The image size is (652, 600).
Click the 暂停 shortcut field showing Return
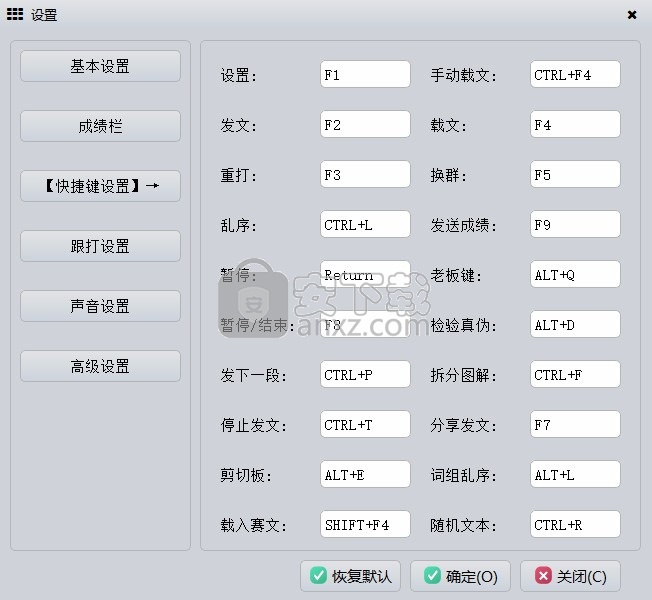click(x=365, y=274)
